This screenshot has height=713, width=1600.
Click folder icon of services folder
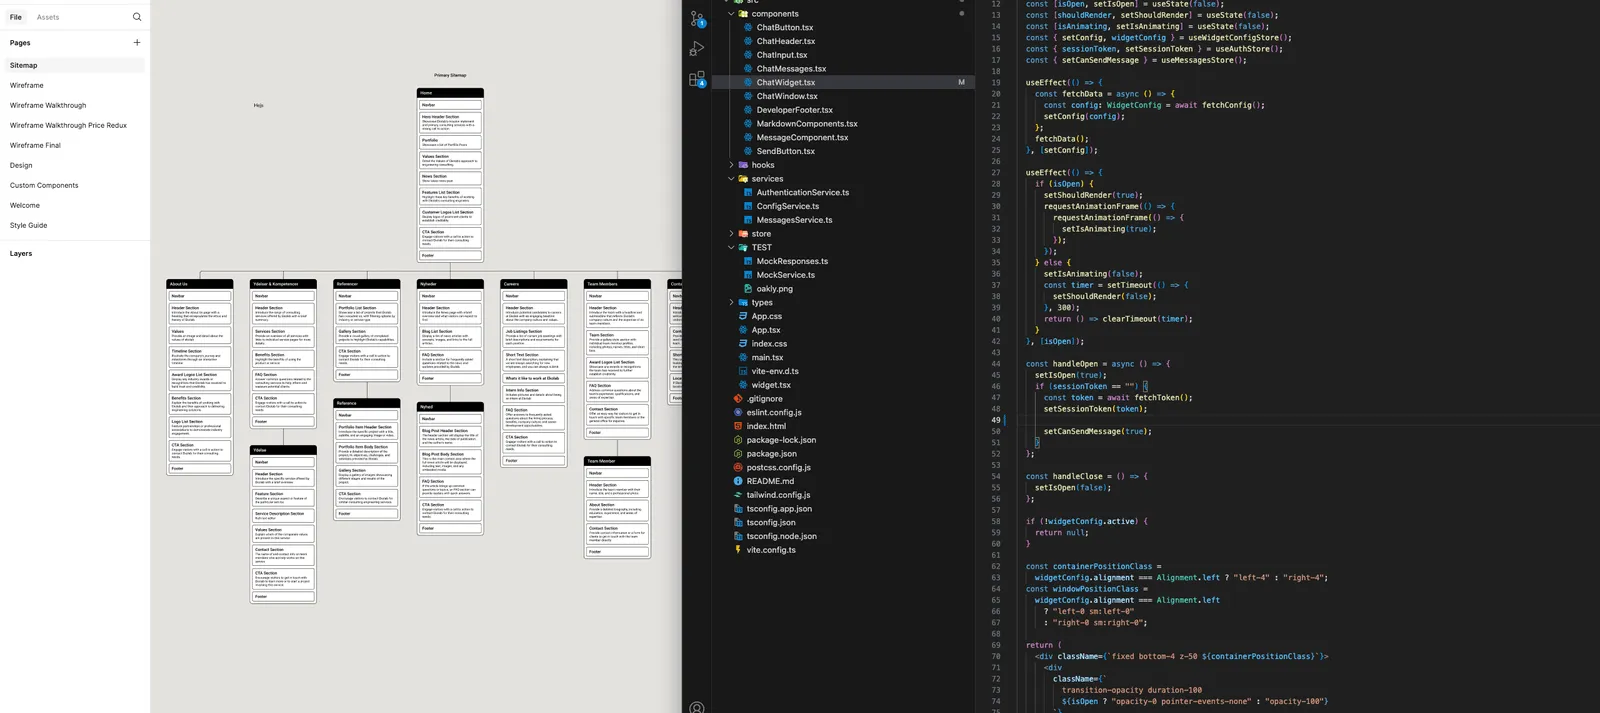743,179
